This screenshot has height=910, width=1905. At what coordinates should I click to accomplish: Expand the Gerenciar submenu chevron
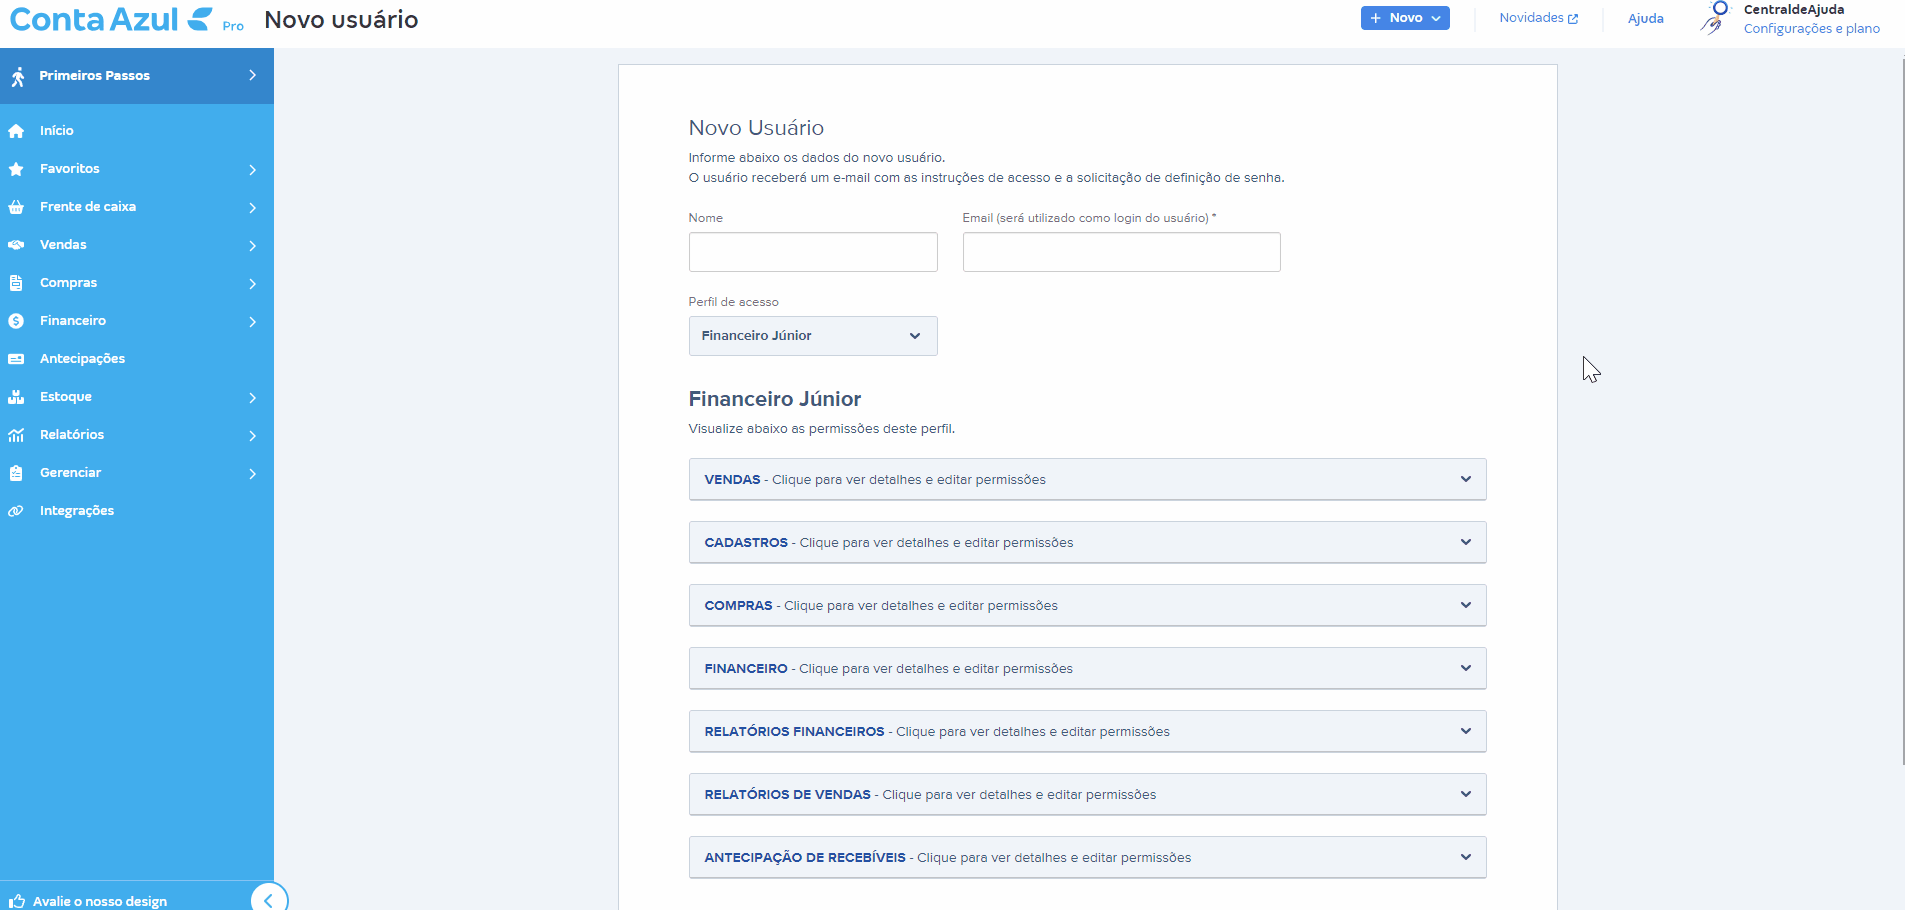coord(252,474)
